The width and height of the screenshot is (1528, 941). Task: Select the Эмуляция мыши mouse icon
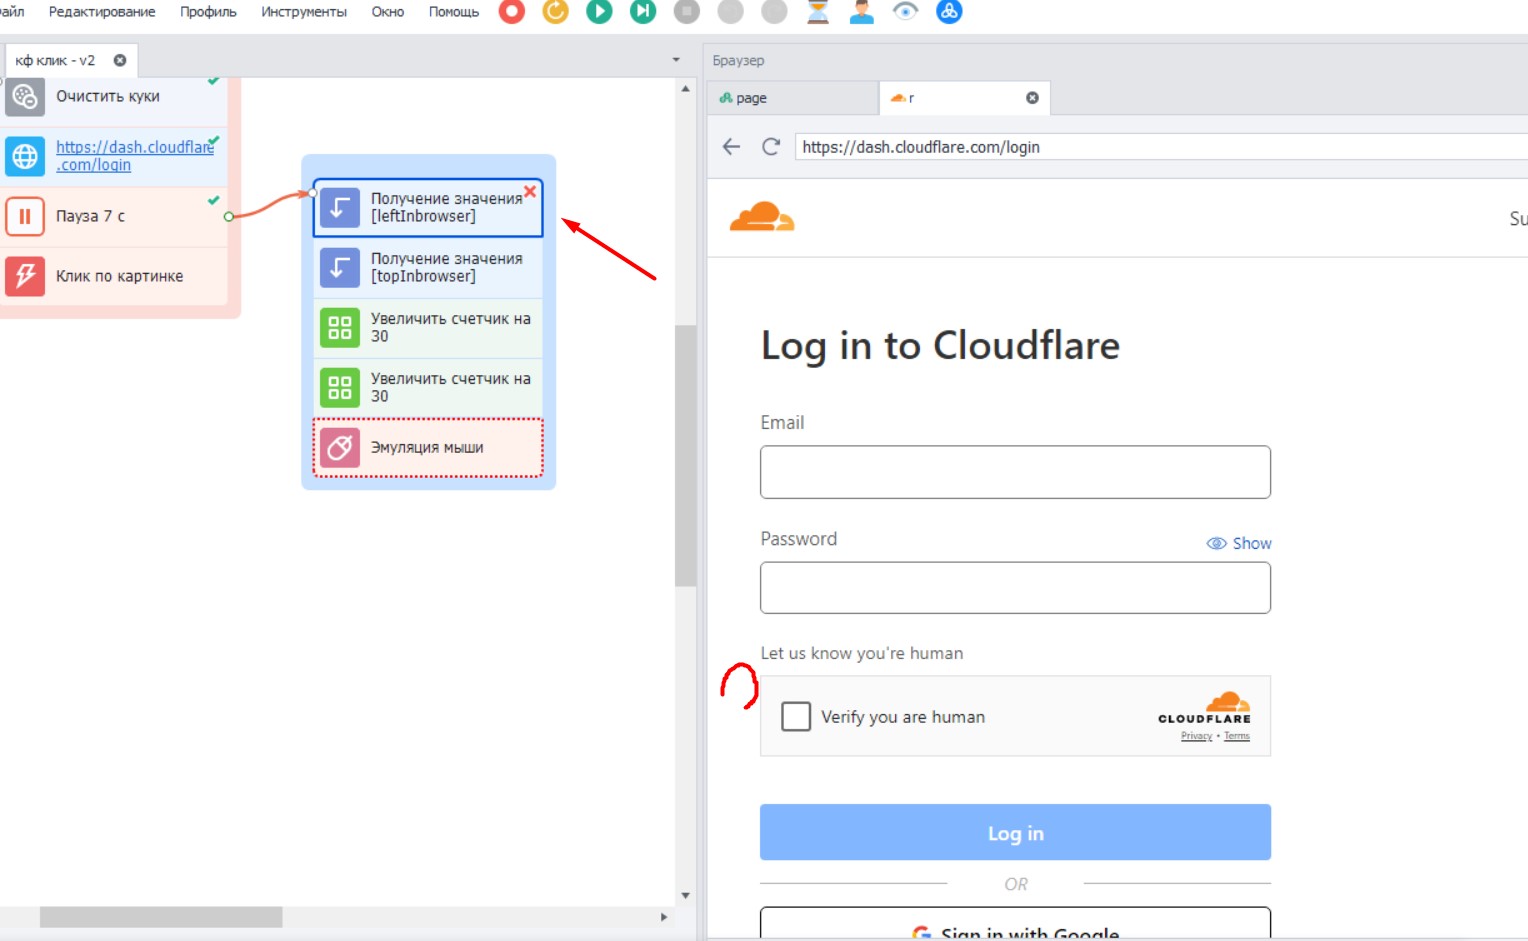click(x=340, y=448)
